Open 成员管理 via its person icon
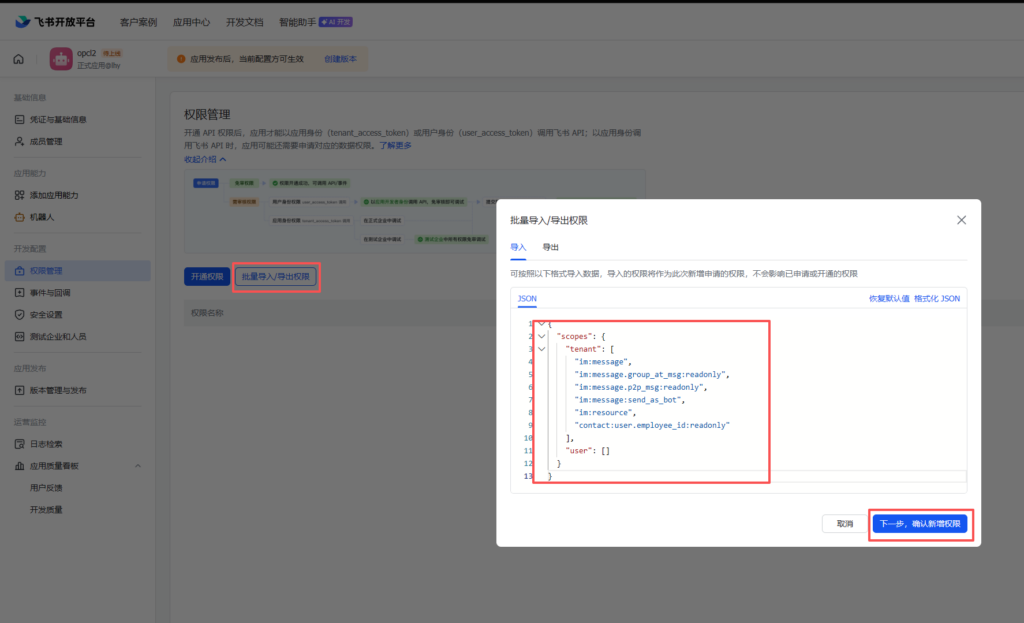Viewport: 1024px width, 623px height. pyautogui.click(x=19, y=141)
